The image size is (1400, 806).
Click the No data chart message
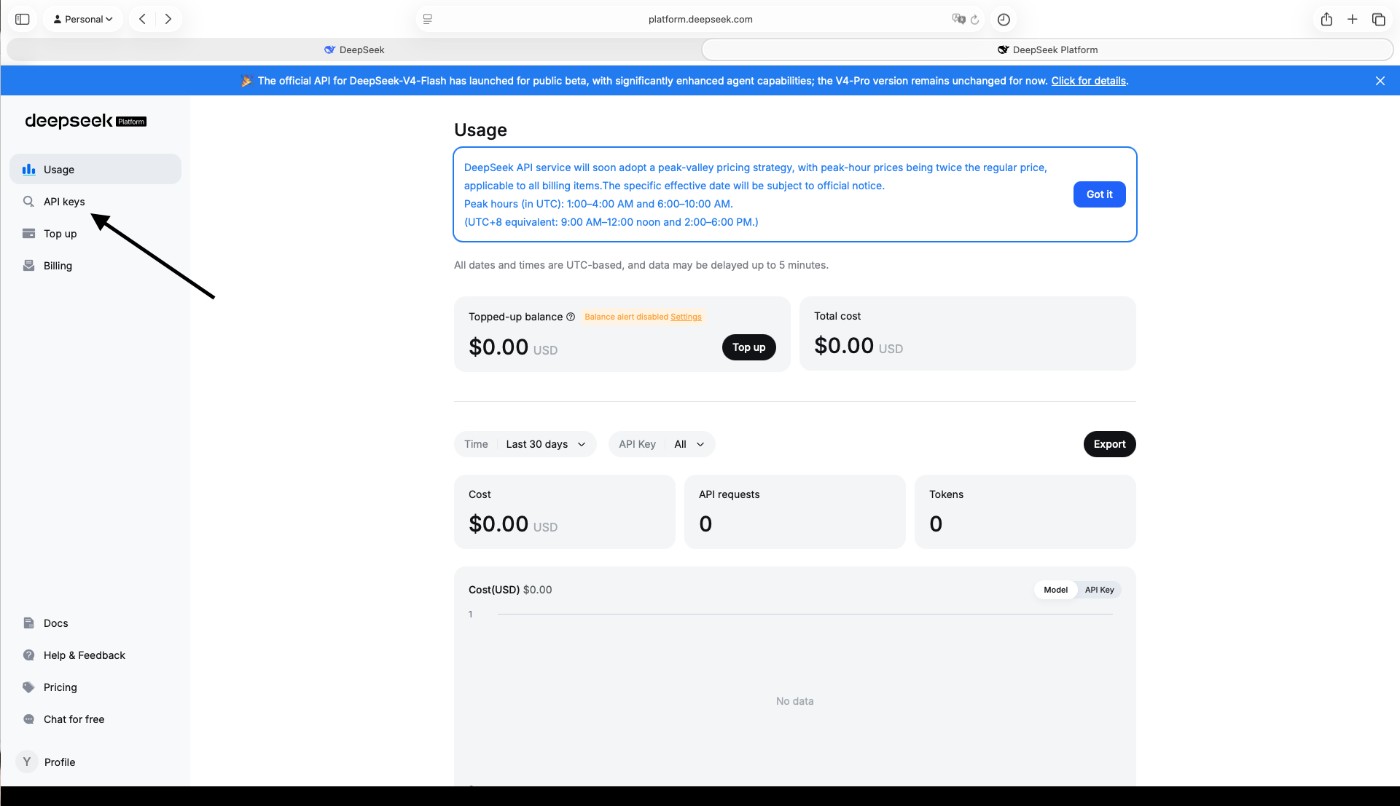795,701
